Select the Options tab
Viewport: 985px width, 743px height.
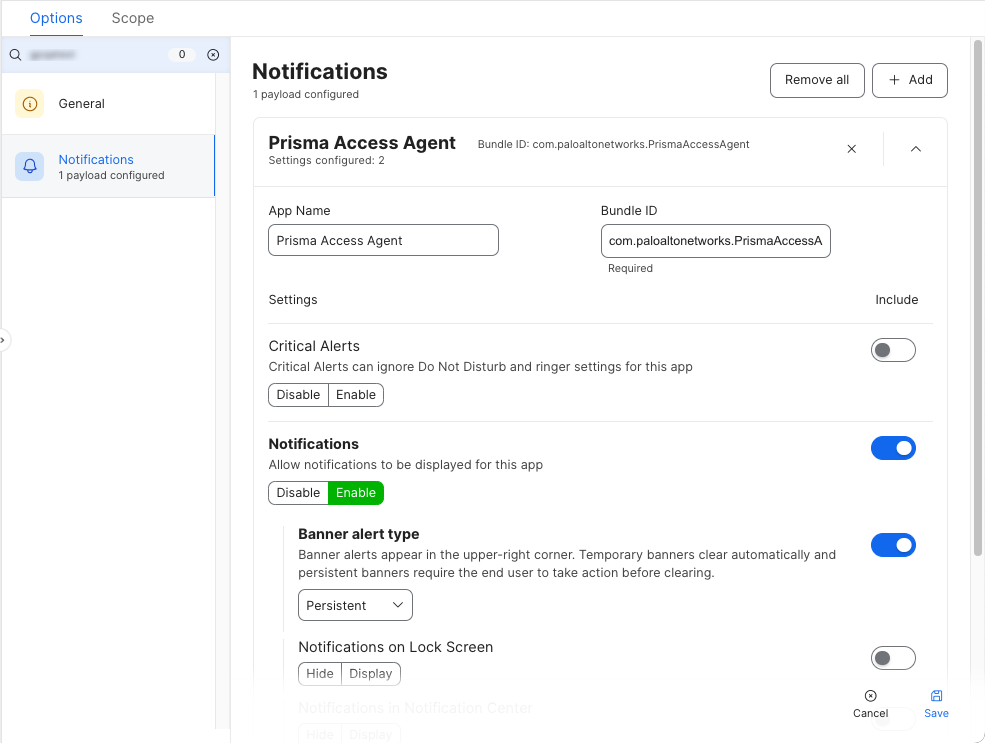point(56,18)
